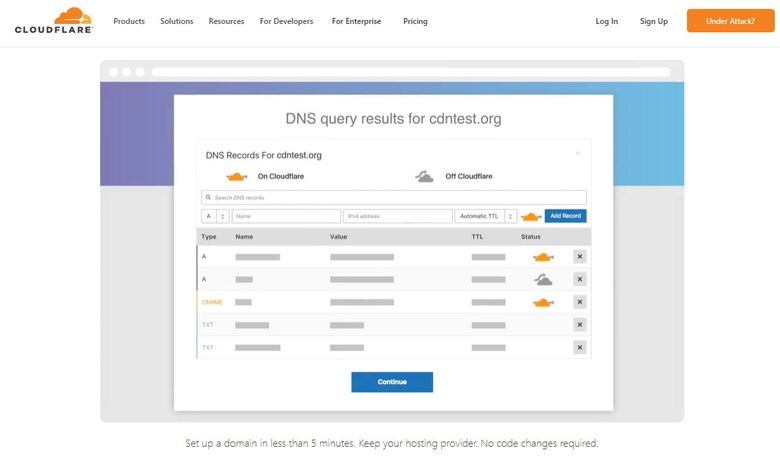Go to the Pricing page

(x=415, y=21)
